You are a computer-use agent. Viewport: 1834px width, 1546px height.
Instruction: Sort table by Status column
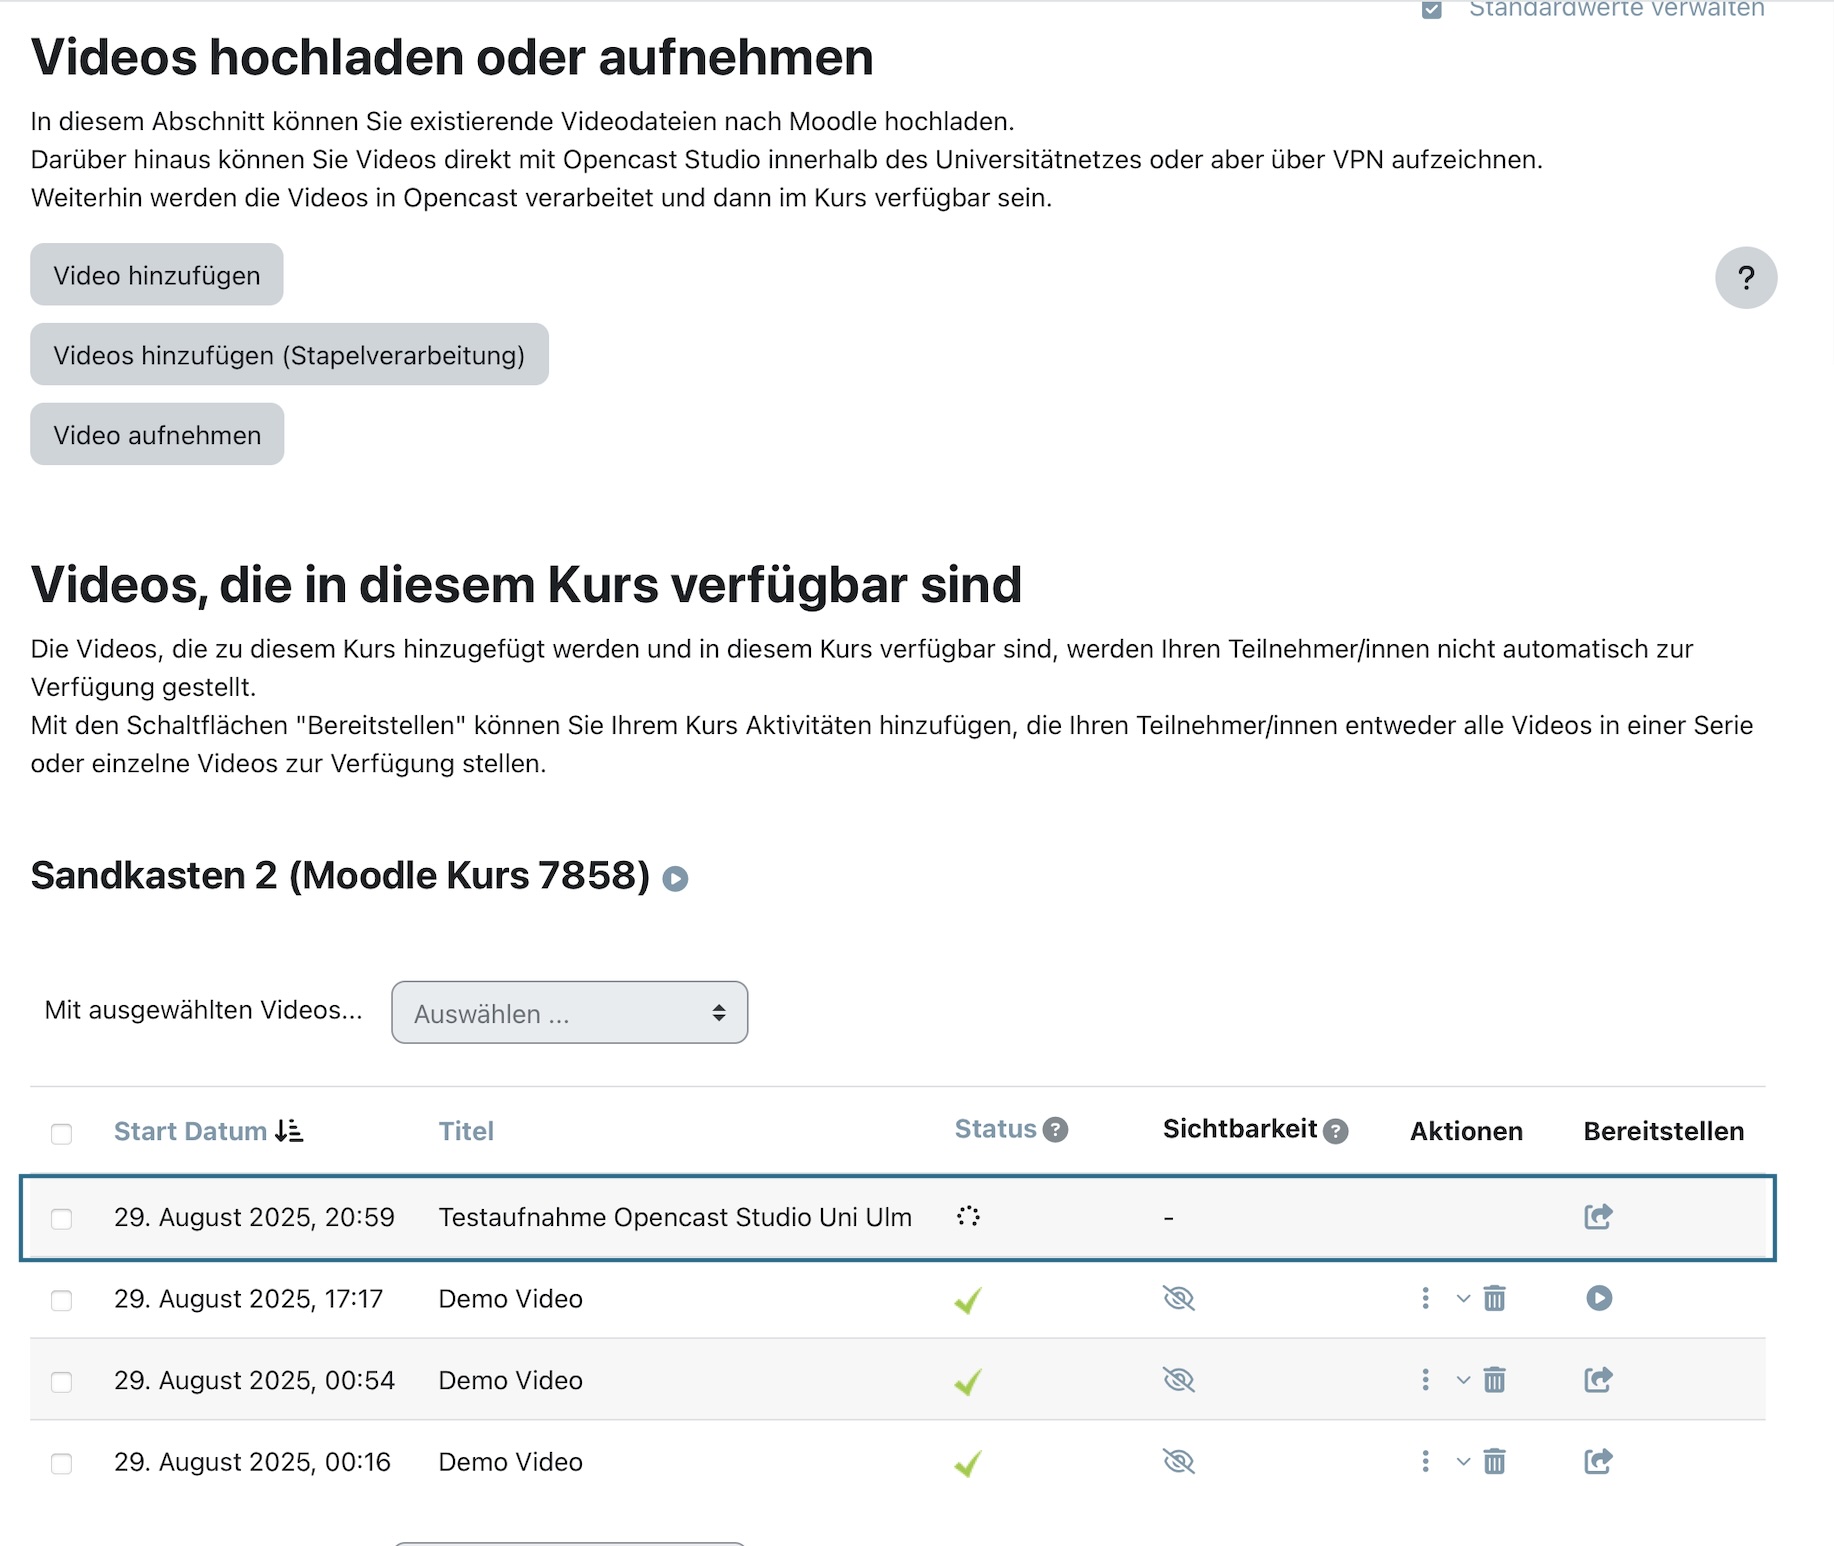point(995,1129)
